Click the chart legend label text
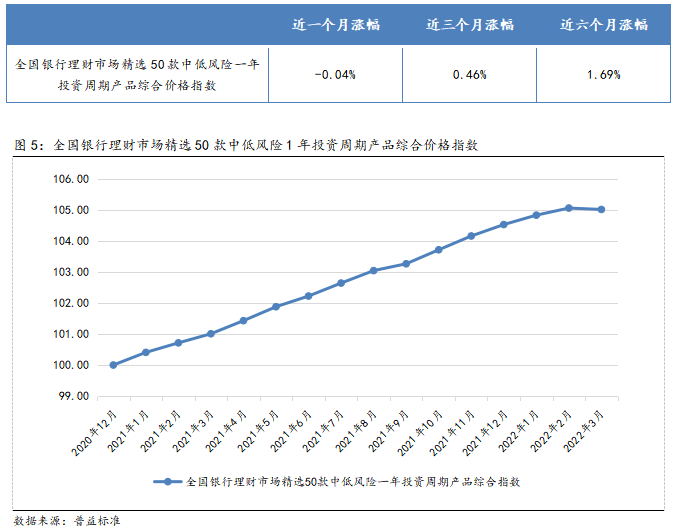Screen dimensions: 676x530 pyautogui.click(x=356, y=481)
